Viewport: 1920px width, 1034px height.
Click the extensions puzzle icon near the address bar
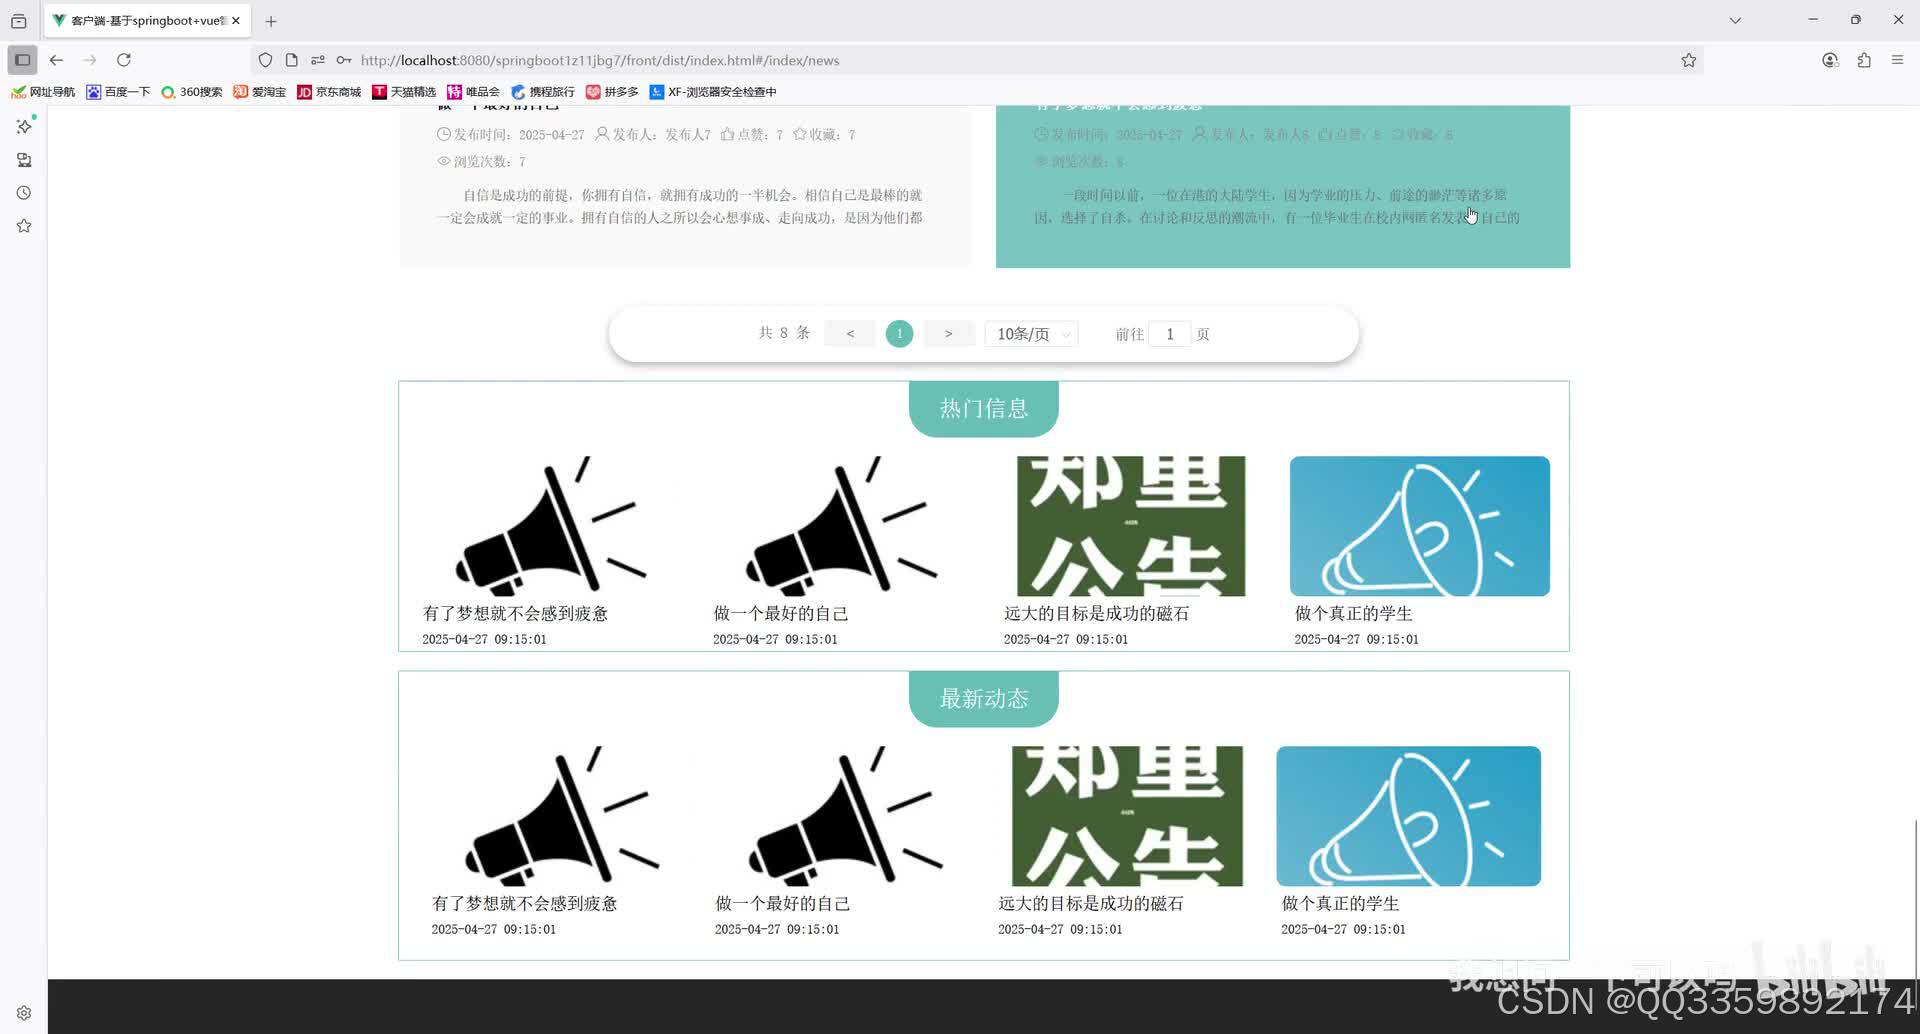1863,60
